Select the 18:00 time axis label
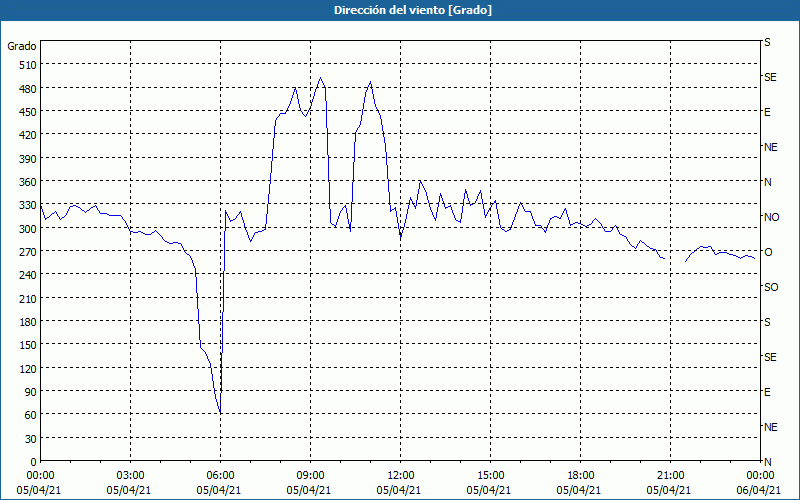 point(581,476)
